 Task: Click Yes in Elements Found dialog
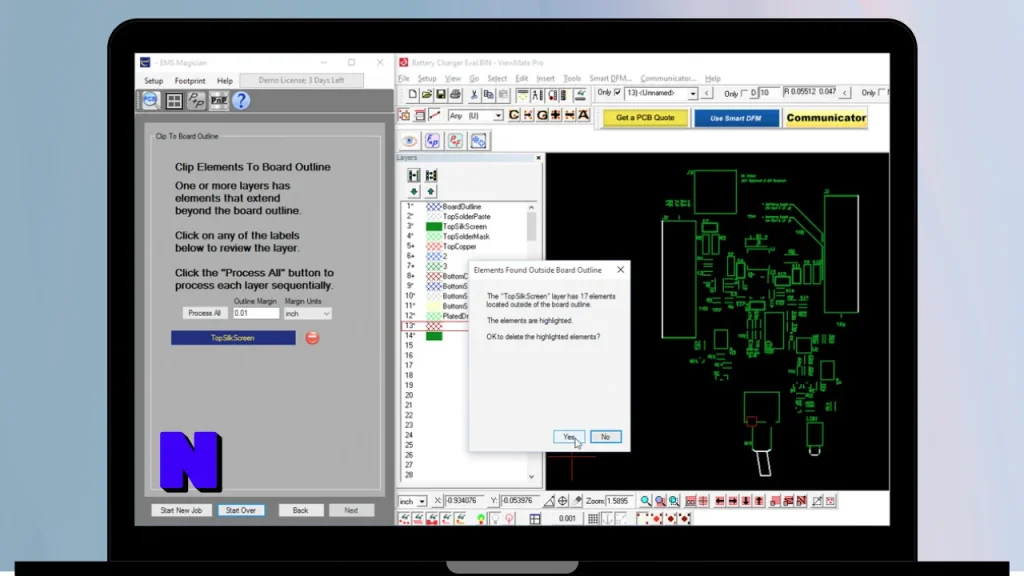pyautogui.click(x=569, y=437)
